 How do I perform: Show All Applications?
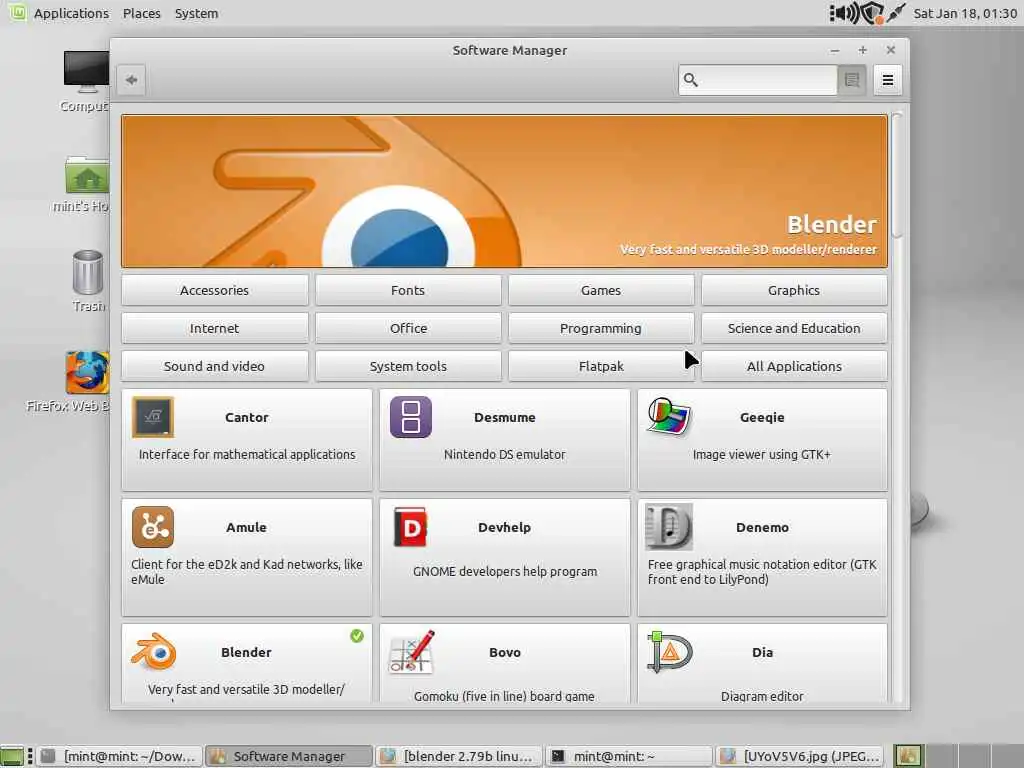pyautogui.click(x=794, y=366)
